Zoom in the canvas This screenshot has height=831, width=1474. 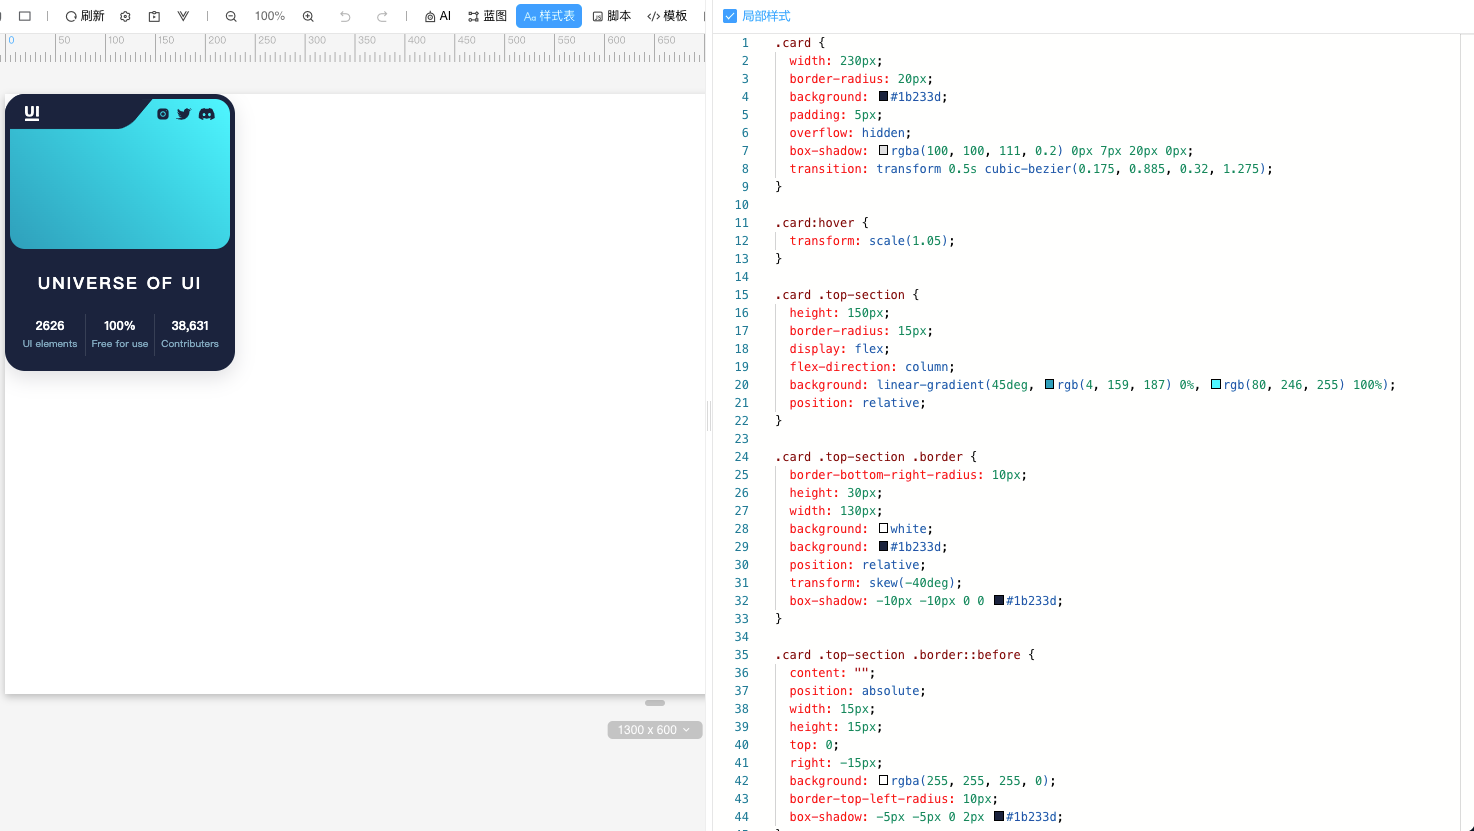coord(308,16)
